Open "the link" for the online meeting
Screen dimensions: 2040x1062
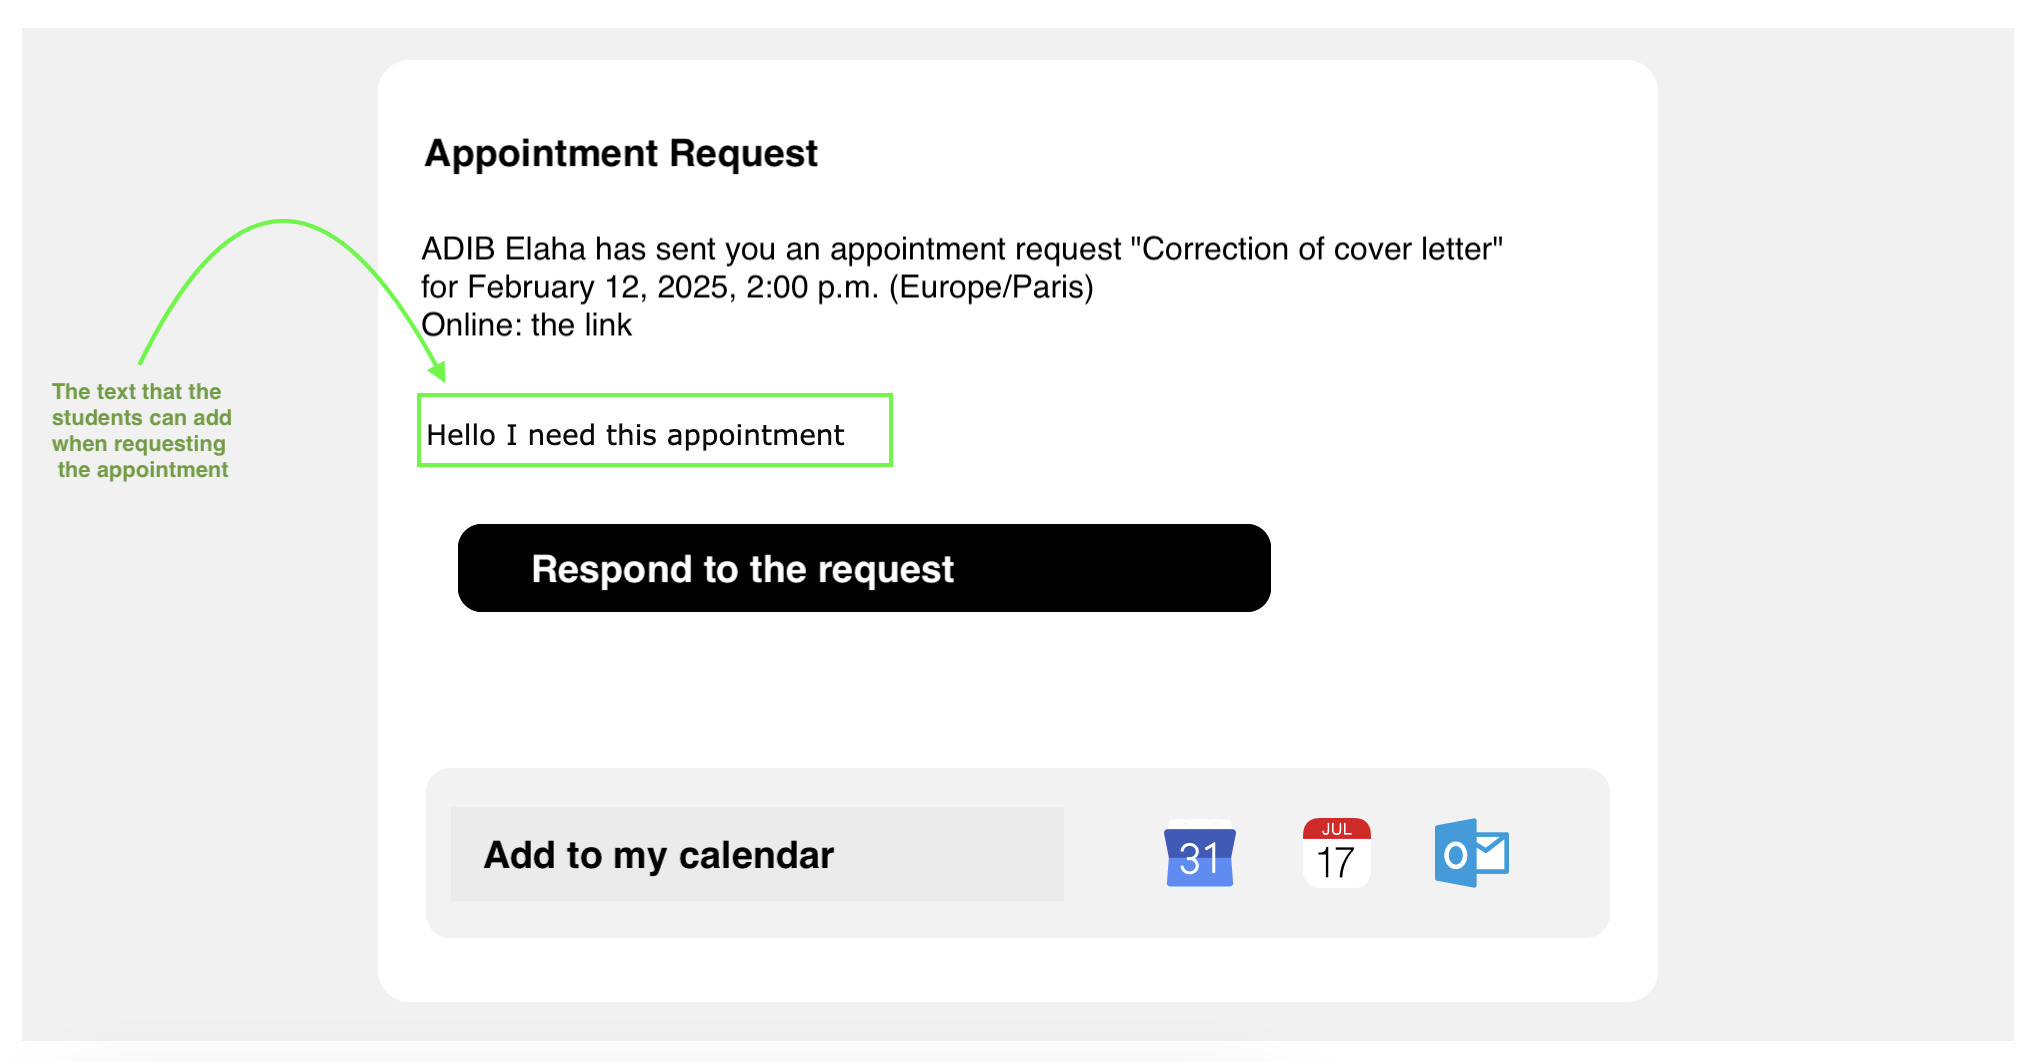coord(581,325)
